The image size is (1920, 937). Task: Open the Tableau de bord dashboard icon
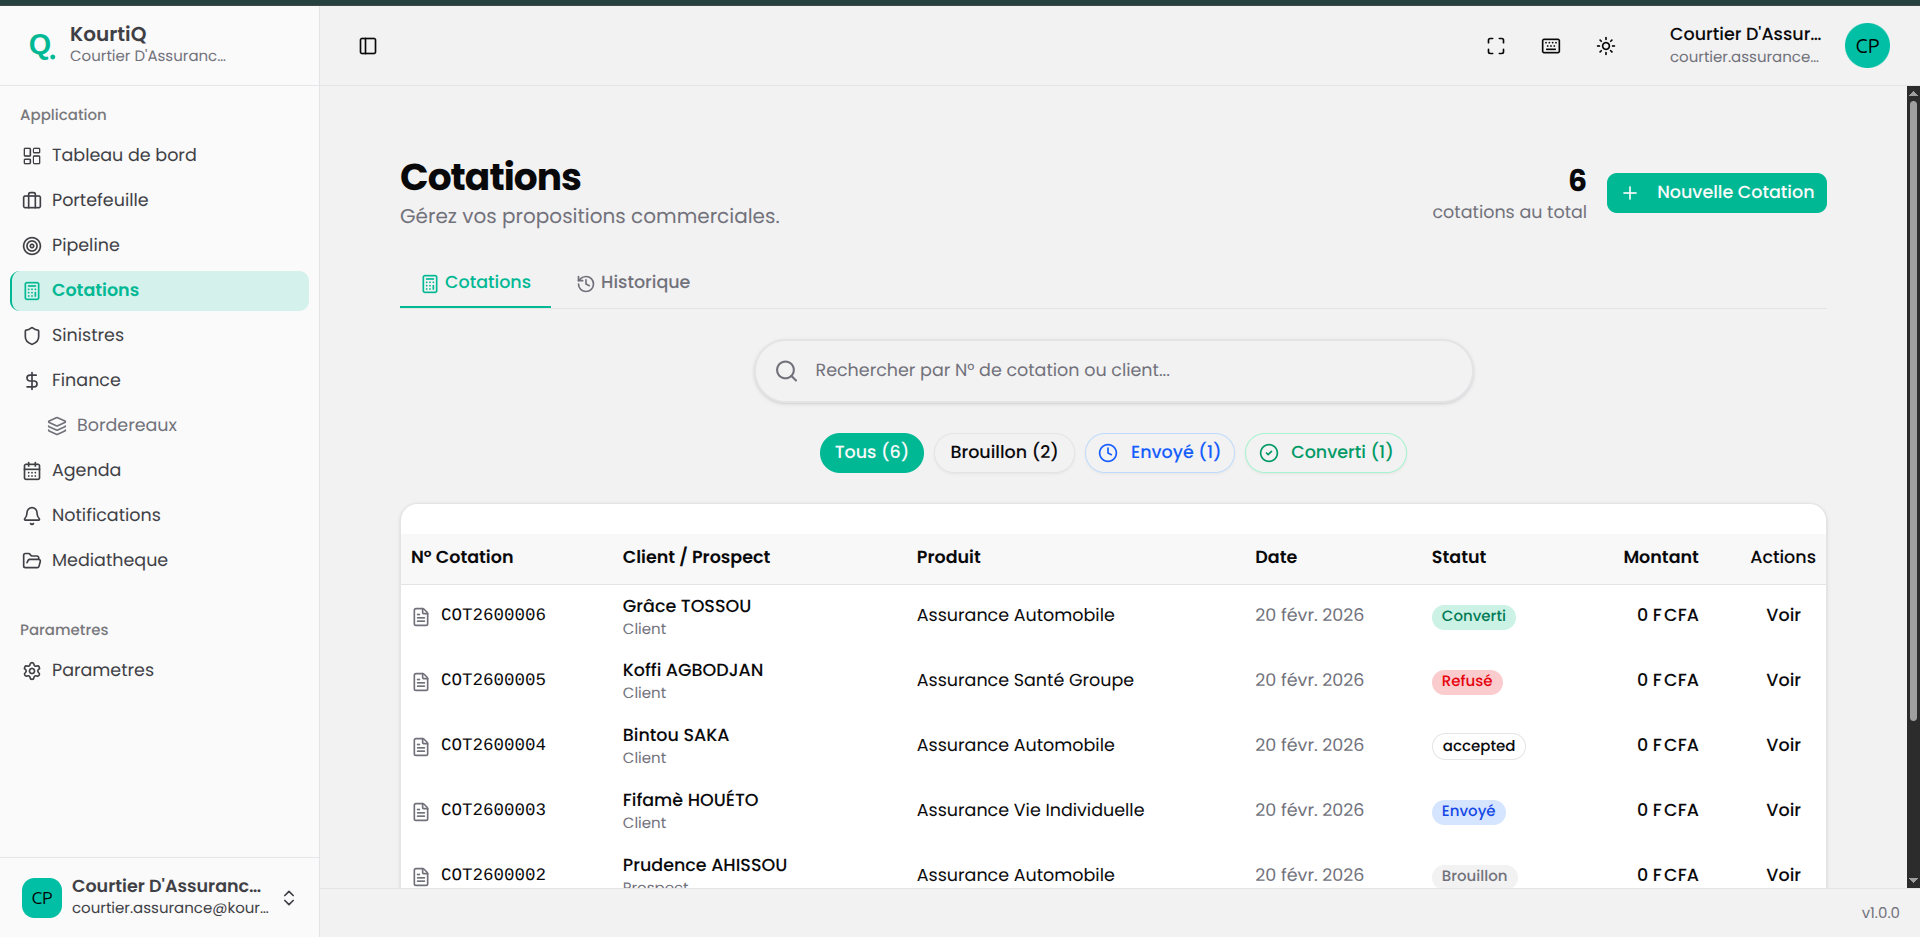click(x=31, y=155)
